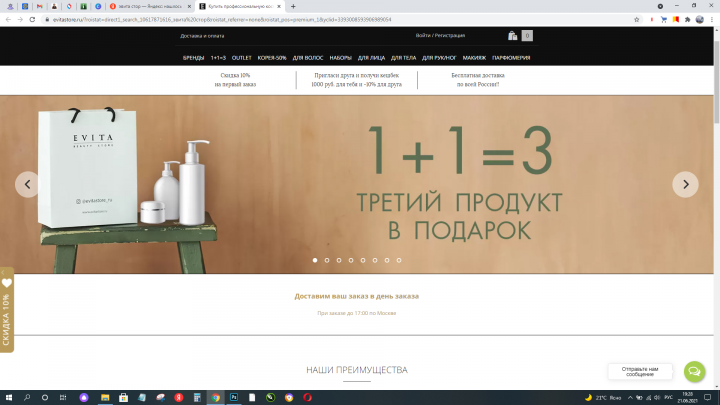Switch to the Yandex search results tab

[150, 6]
